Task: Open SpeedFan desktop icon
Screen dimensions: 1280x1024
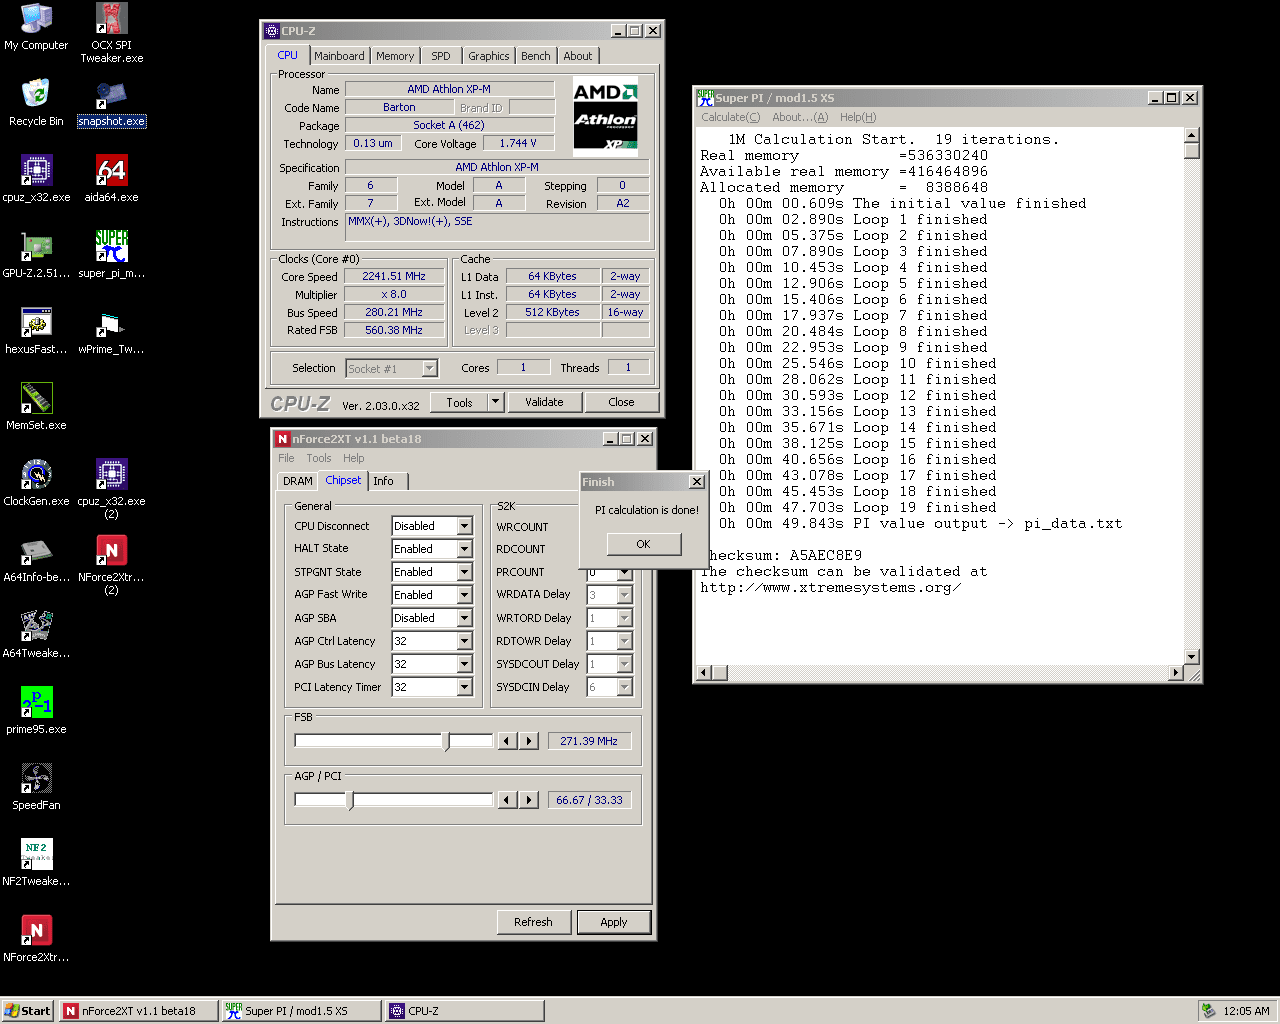Action: tap(36, 788)
